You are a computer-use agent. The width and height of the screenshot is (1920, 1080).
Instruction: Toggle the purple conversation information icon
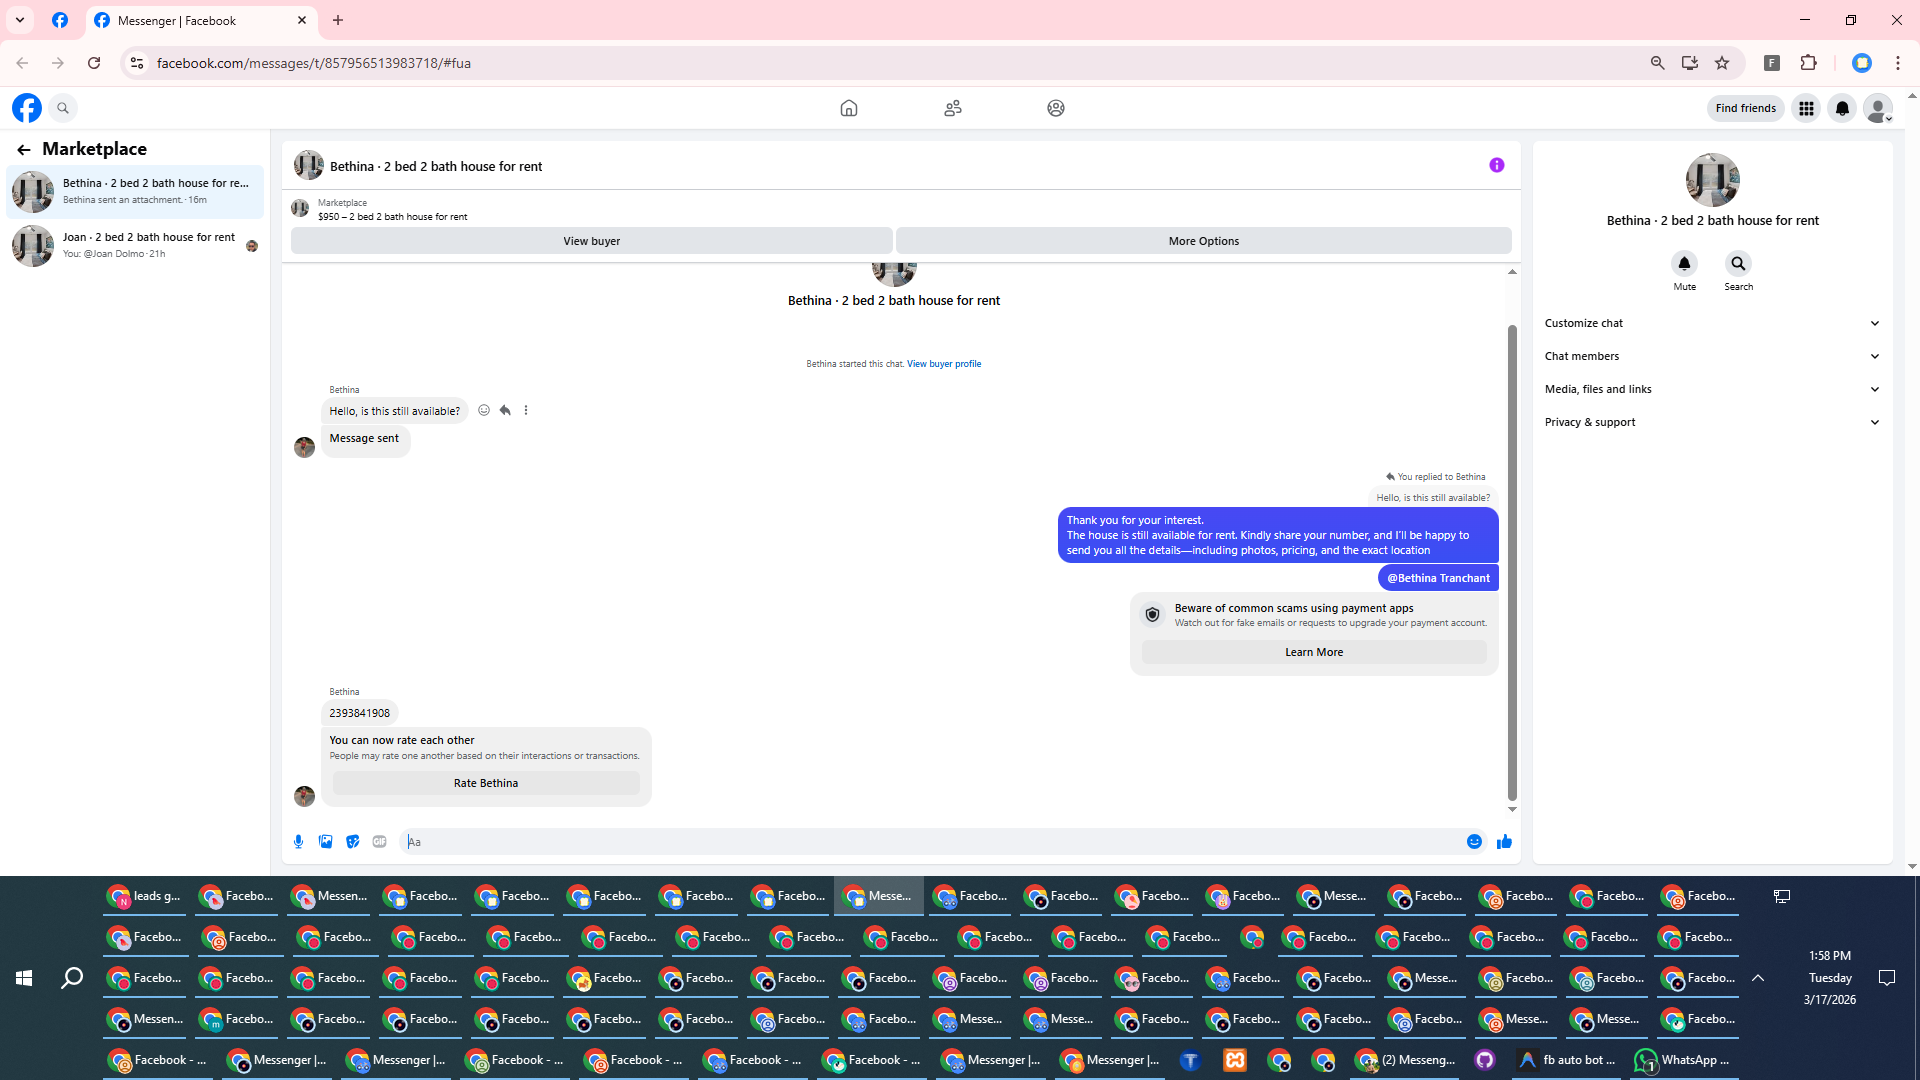(1497, 165)
